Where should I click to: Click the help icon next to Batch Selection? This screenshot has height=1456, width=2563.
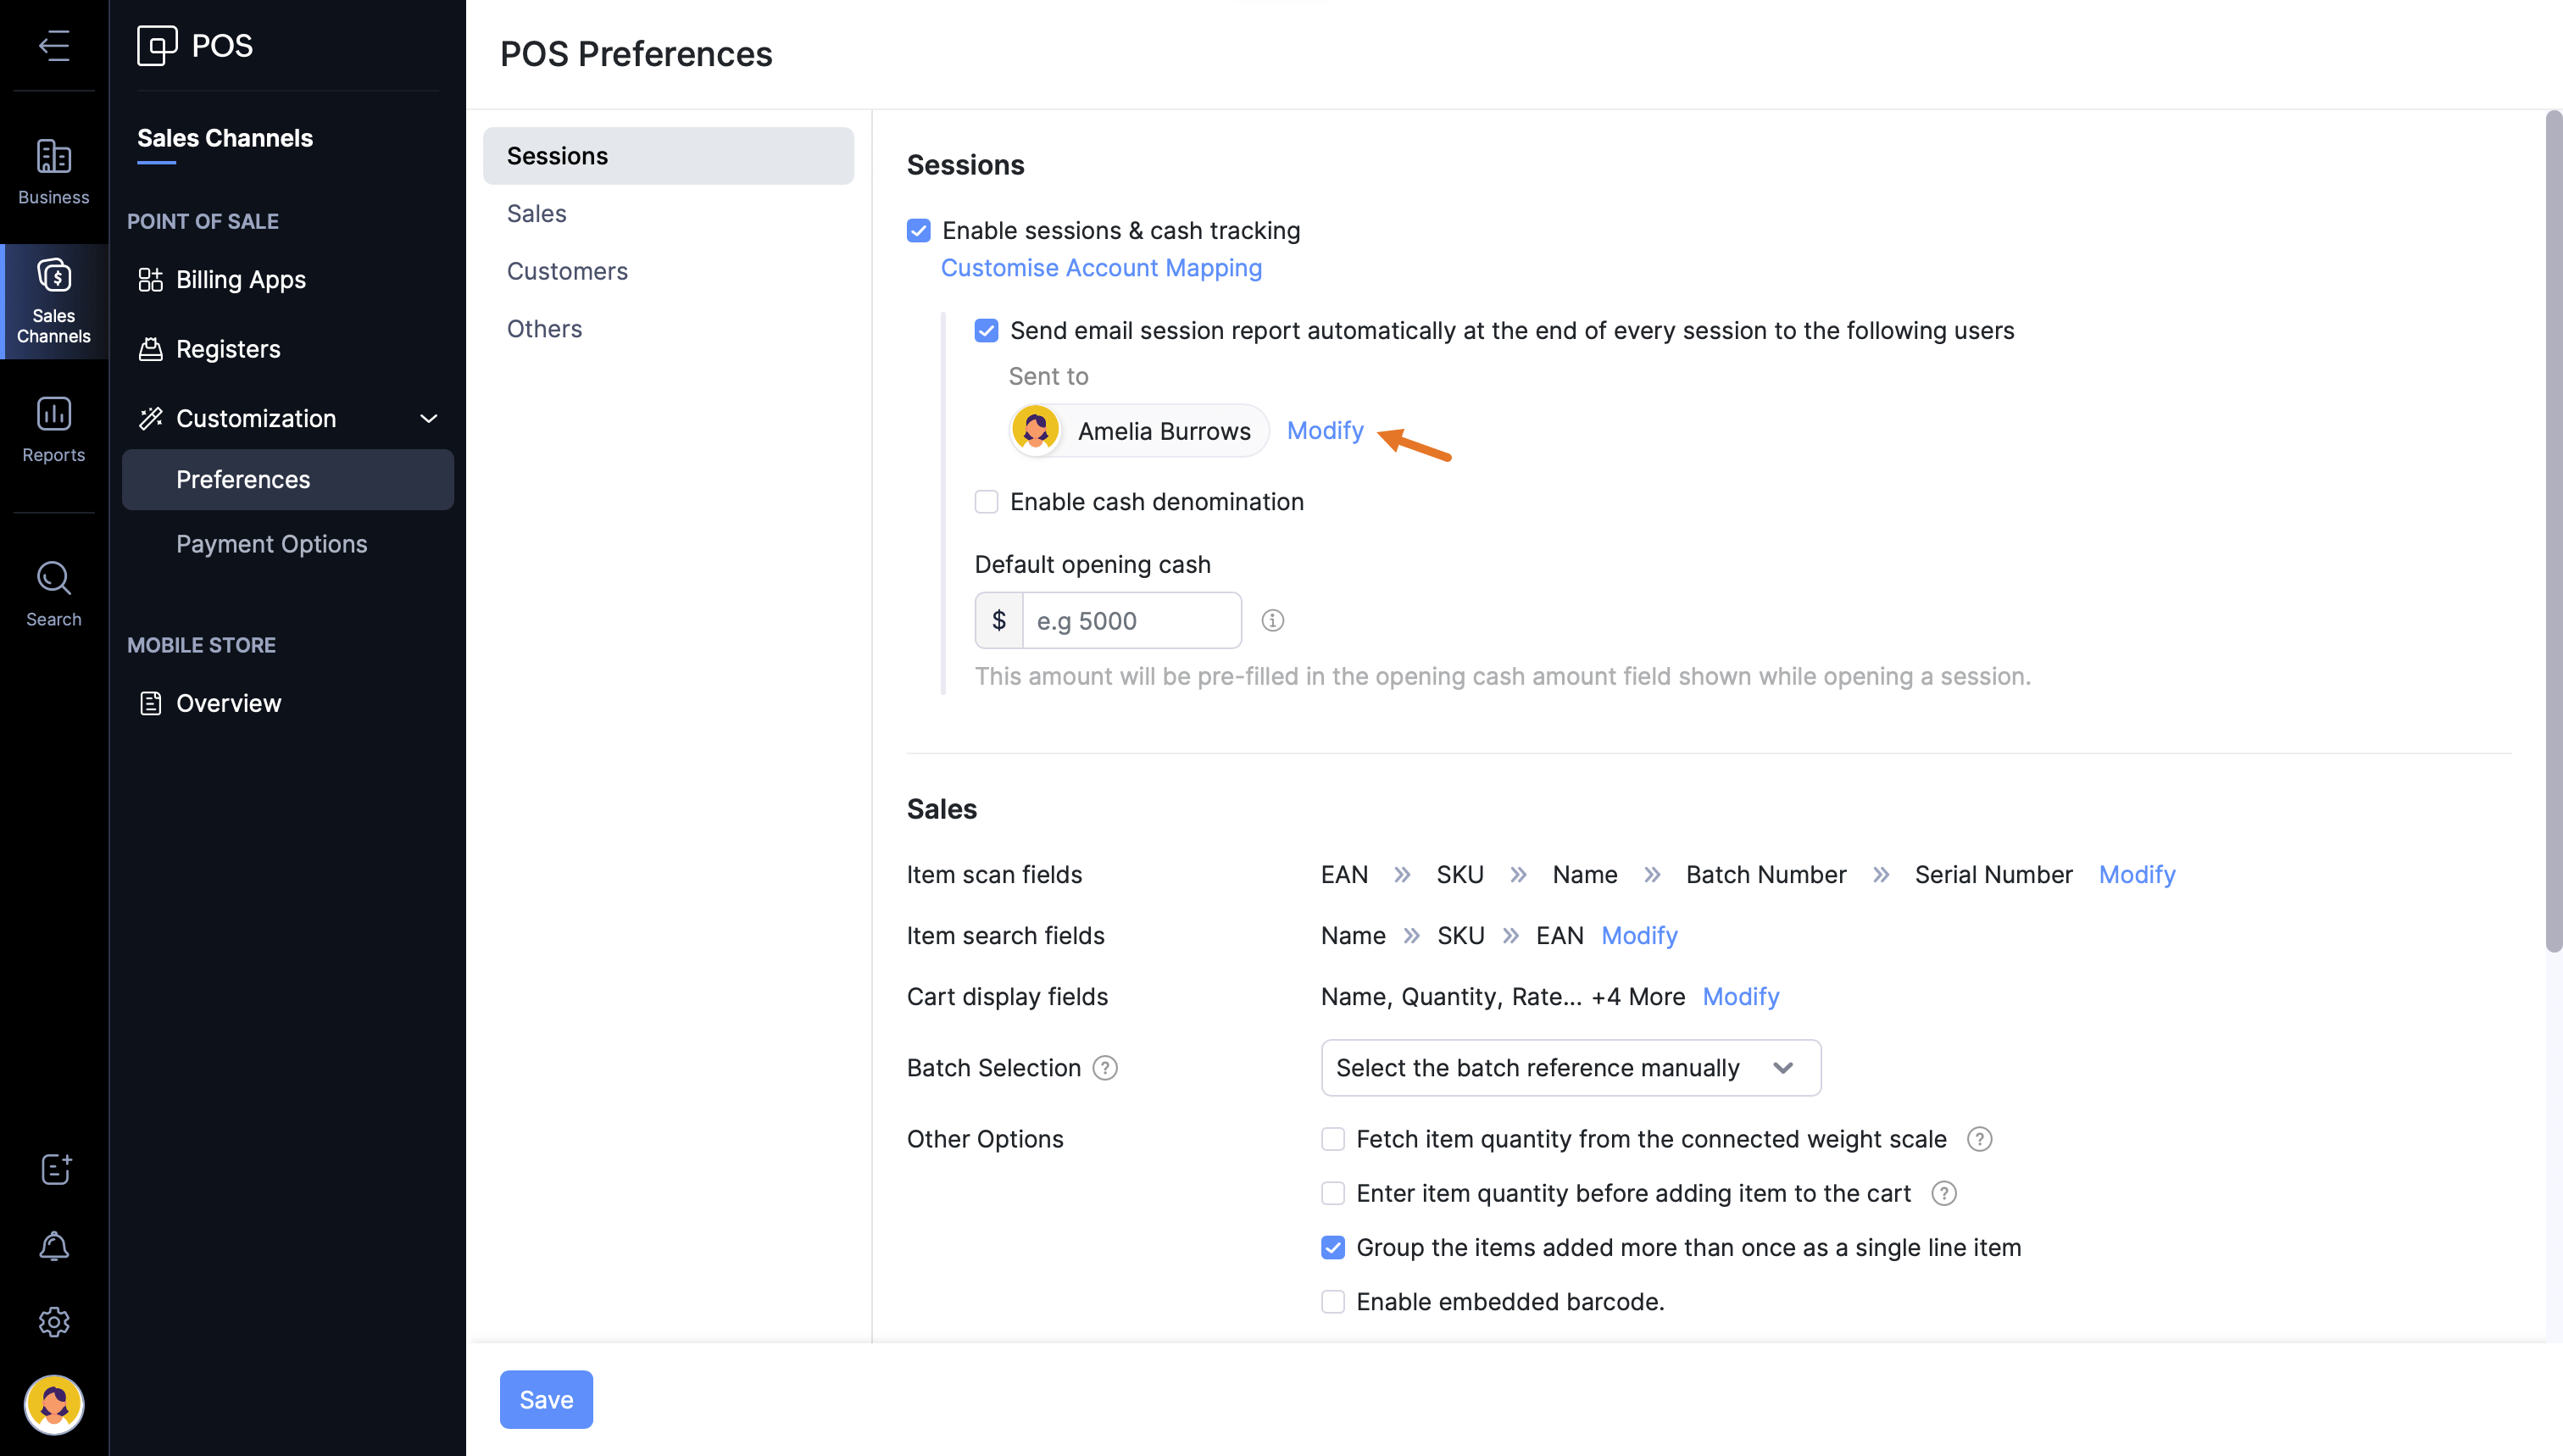point(1105,1068)
